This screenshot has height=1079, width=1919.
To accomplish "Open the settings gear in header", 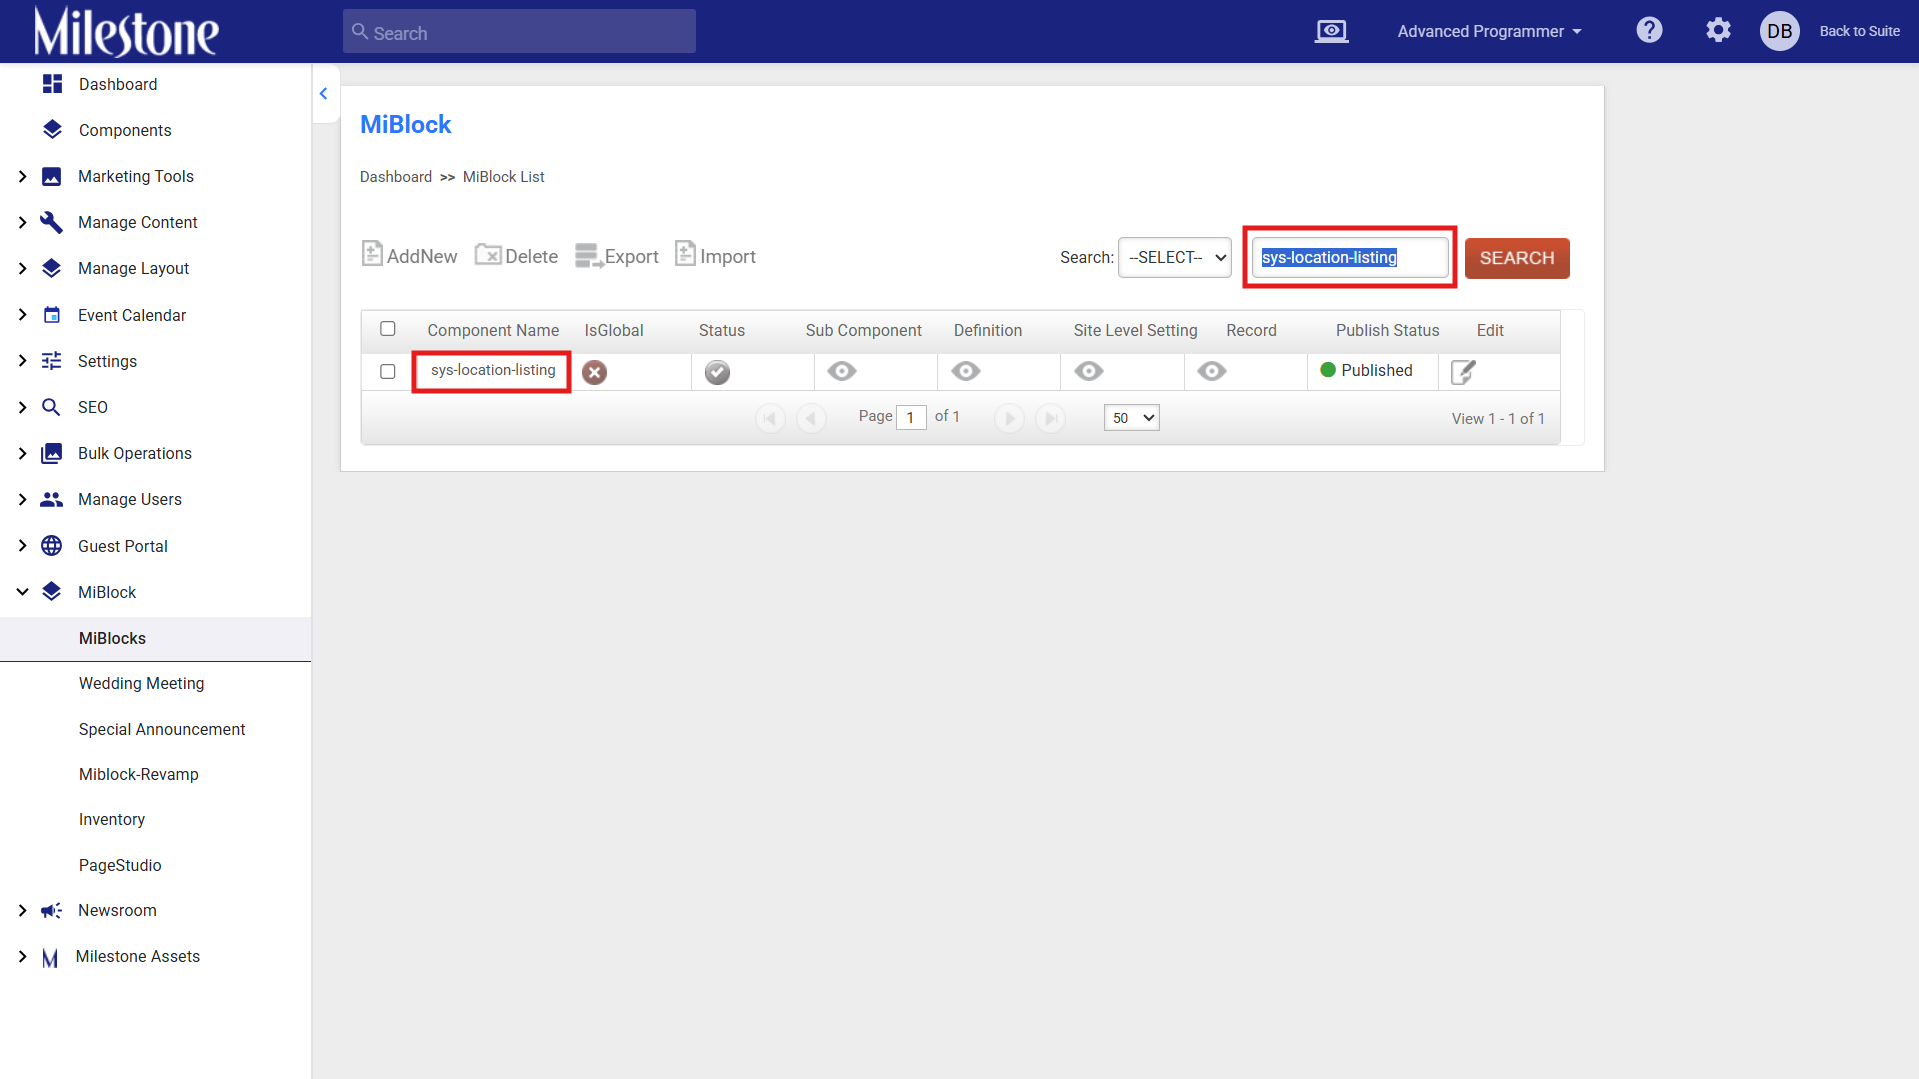I will tap(1718, 31).
